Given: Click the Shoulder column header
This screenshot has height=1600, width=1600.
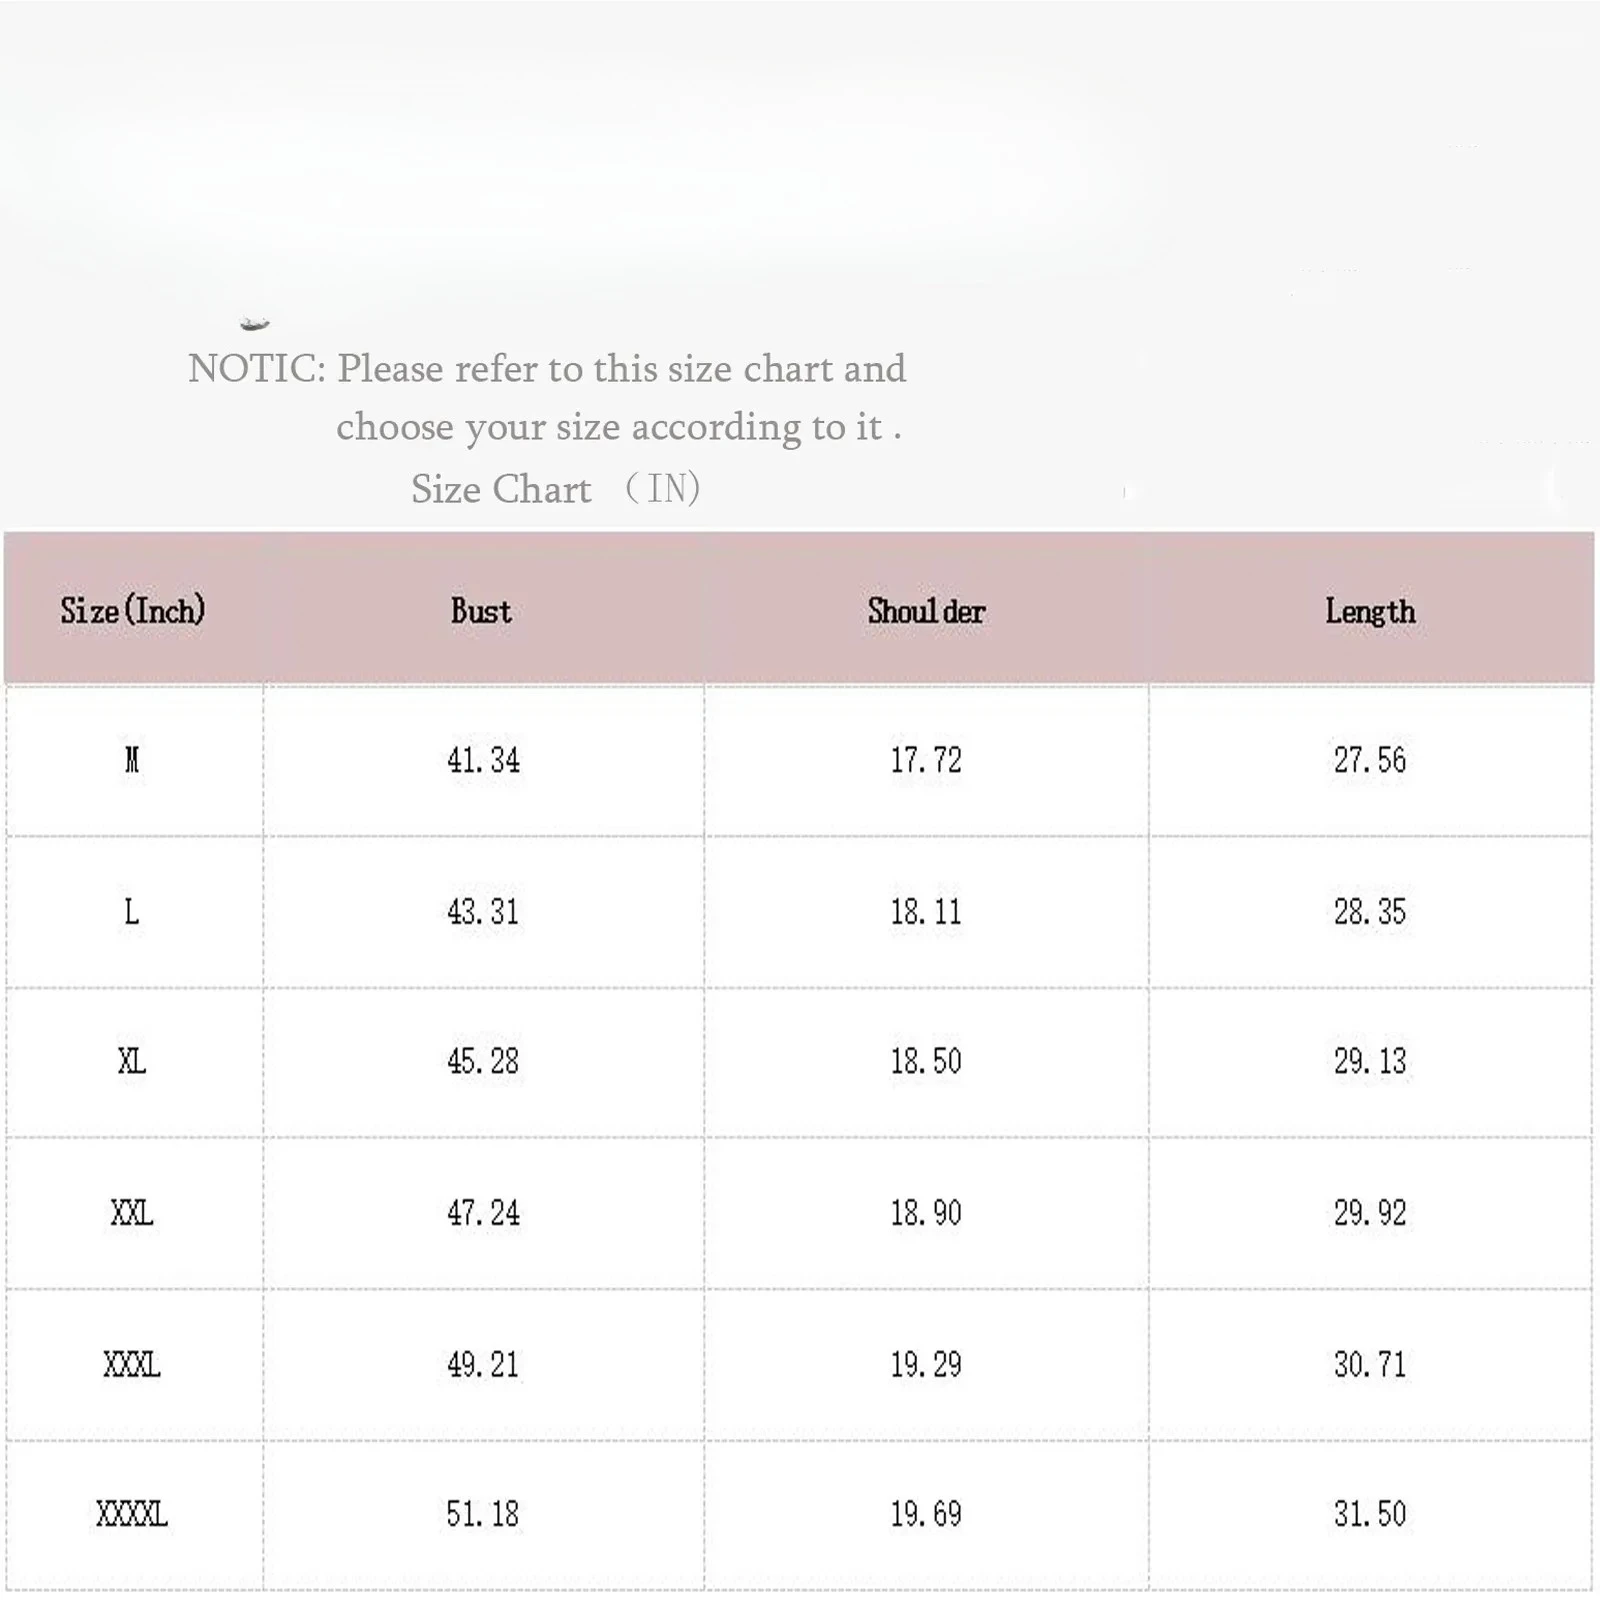Looking at the screenshot, I should click(x=926, y=611).
